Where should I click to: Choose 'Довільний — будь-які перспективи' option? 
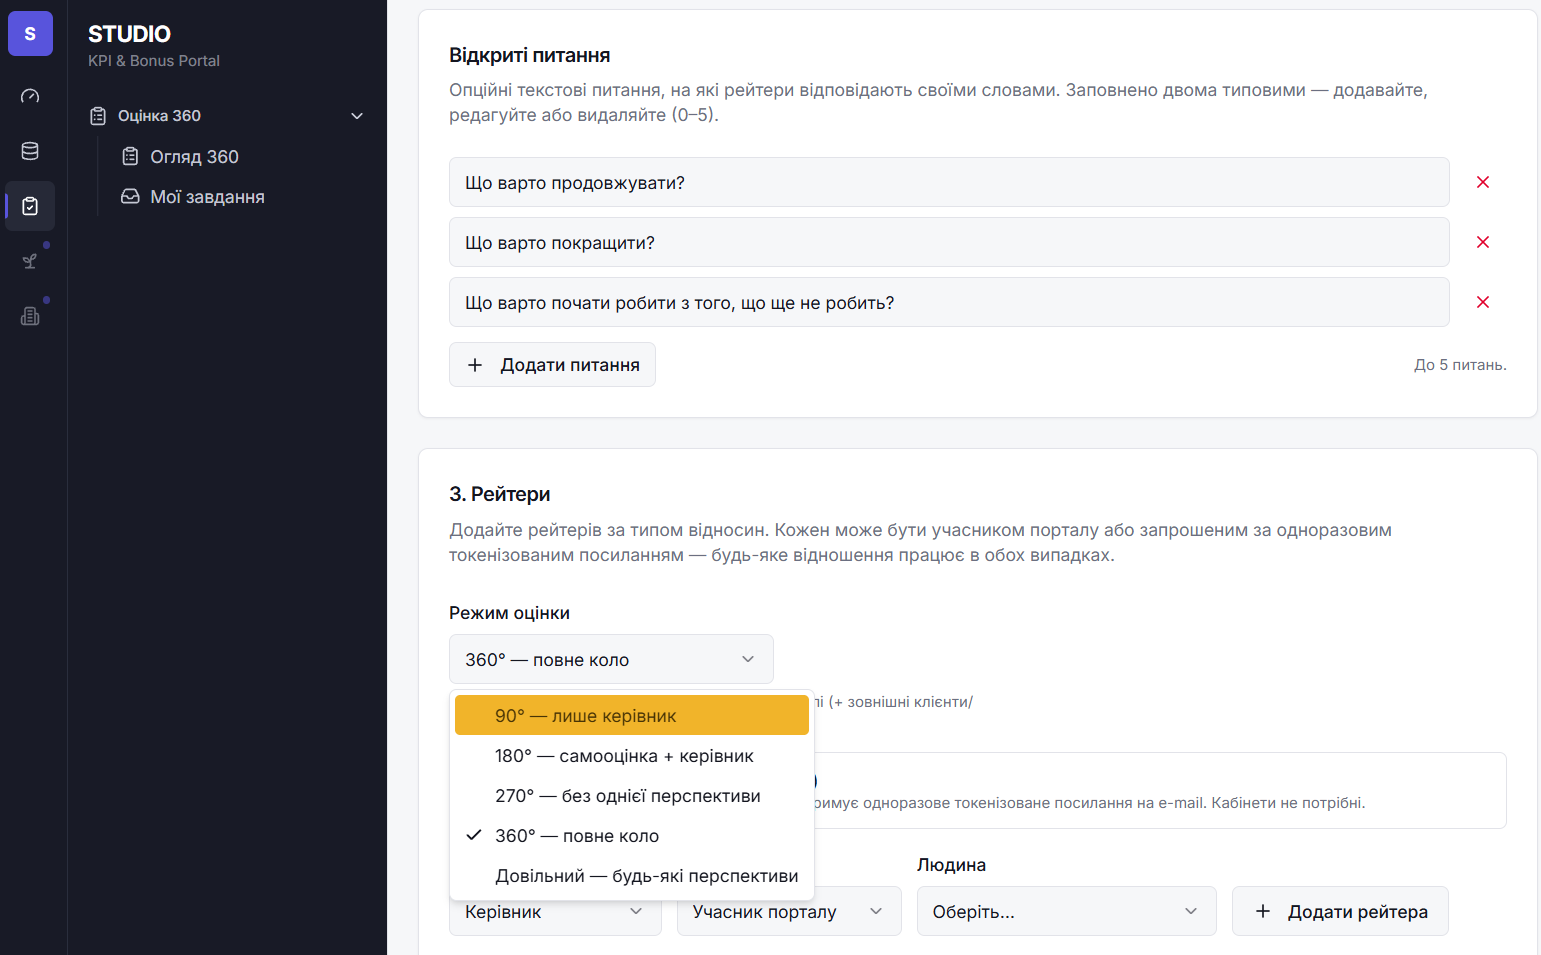(x=632, y=875)
